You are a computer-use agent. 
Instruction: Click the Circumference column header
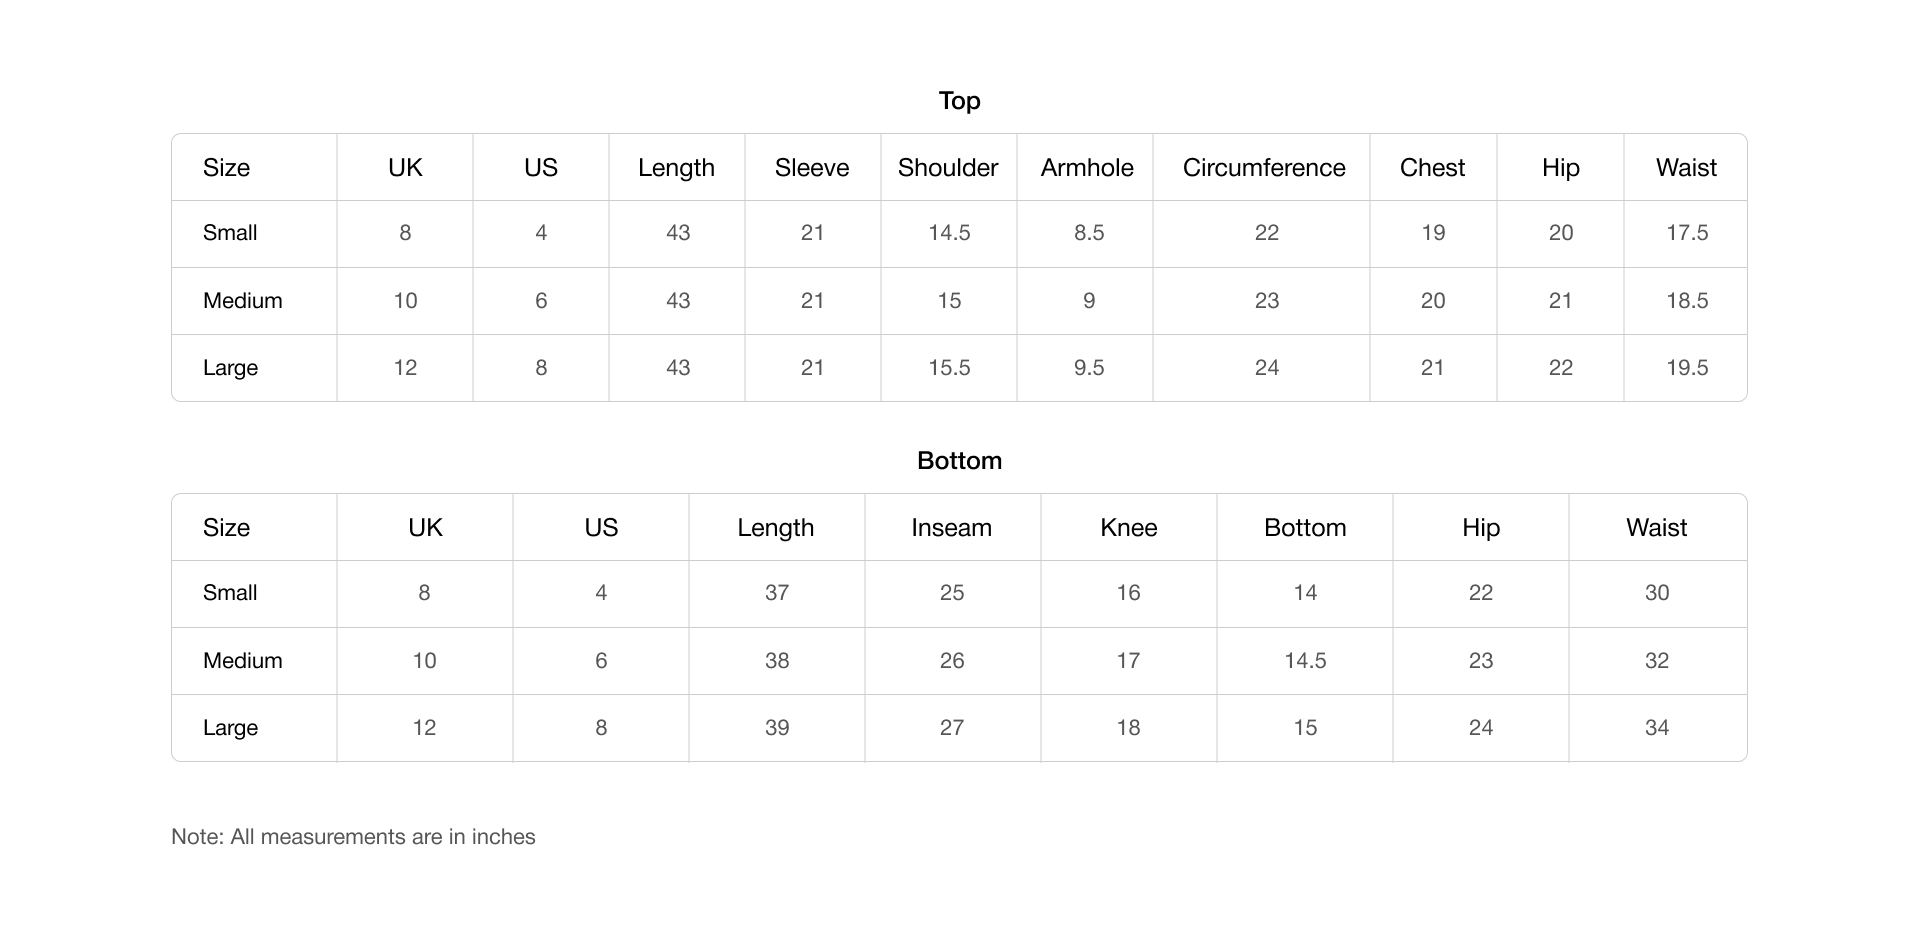tap(1264, 168)
